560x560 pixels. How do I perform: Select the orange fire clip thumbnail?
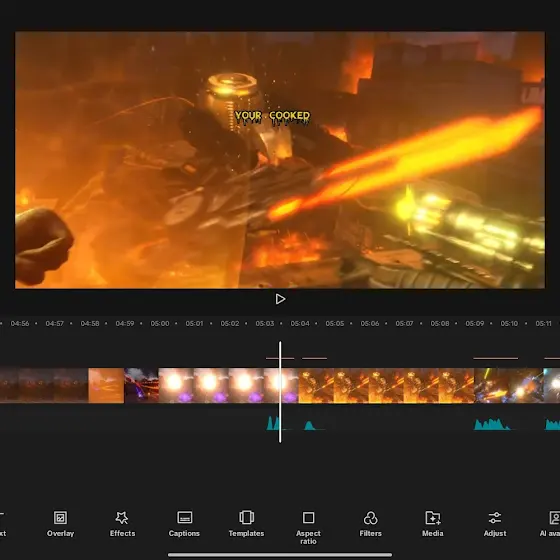pyautogui.click(x=386, y=385)
